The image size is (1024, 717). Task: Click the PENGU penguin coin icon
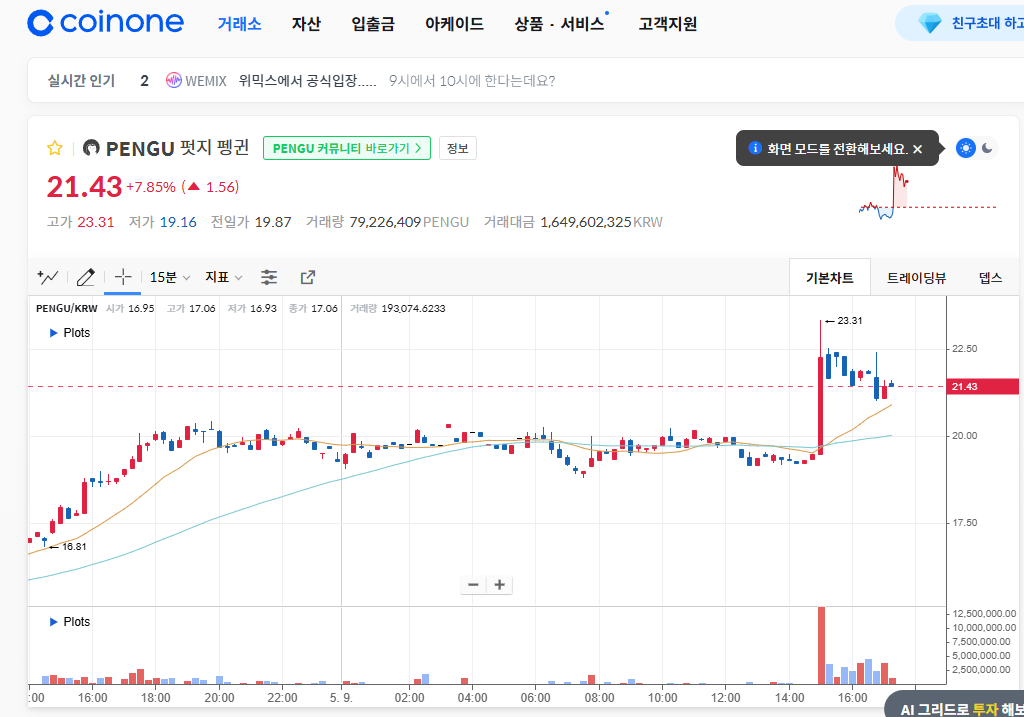point(91,148)
